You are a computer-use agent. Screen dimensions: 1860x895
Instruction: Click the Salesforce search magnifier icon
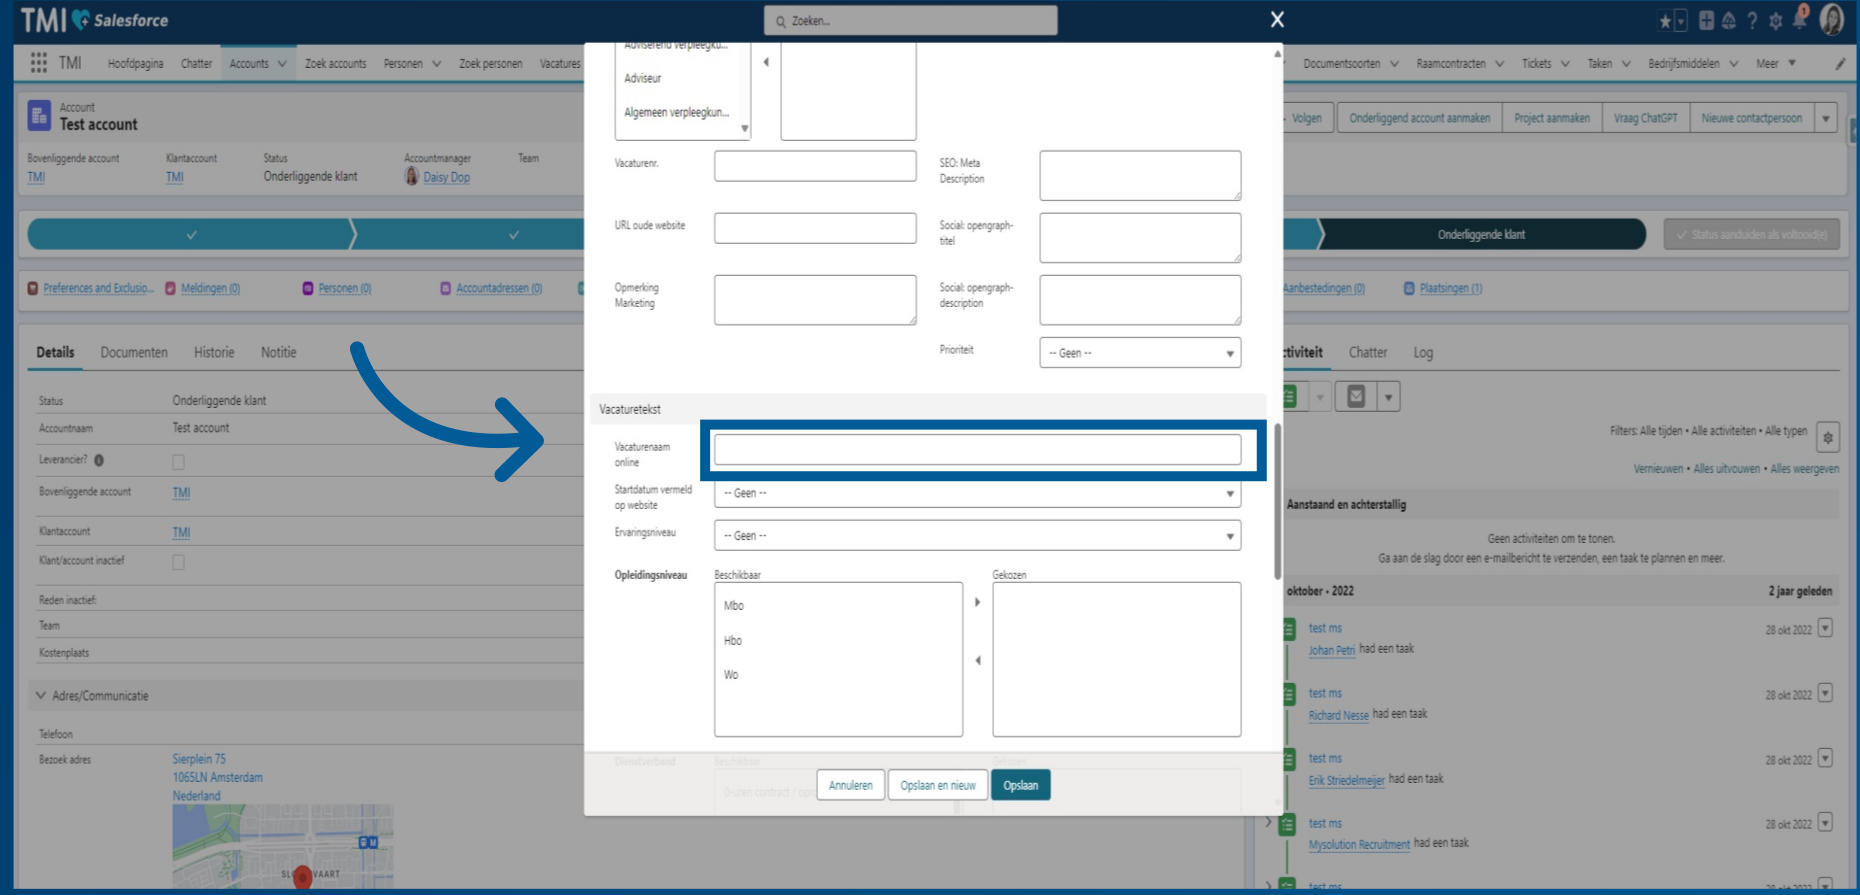781,21
